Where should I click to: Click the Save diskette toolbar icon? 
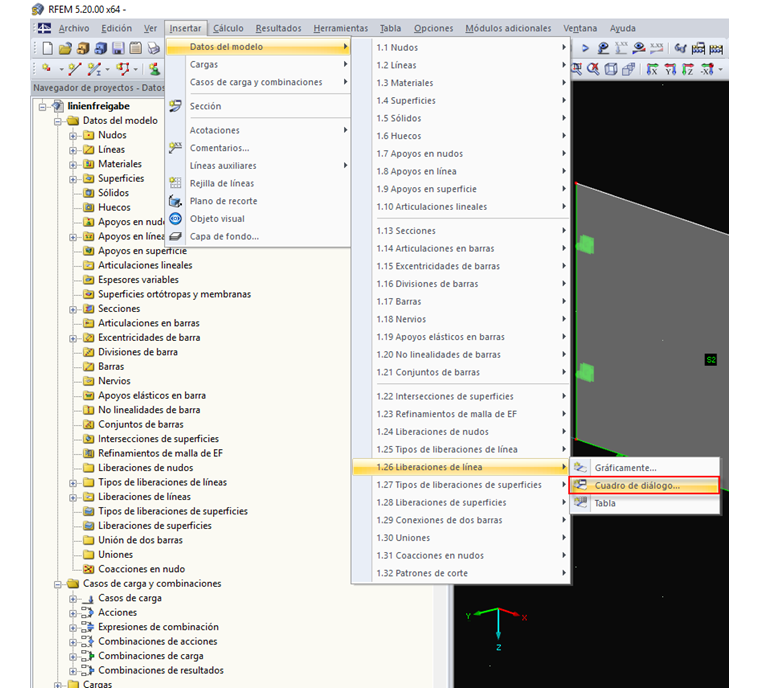point(117,48)
